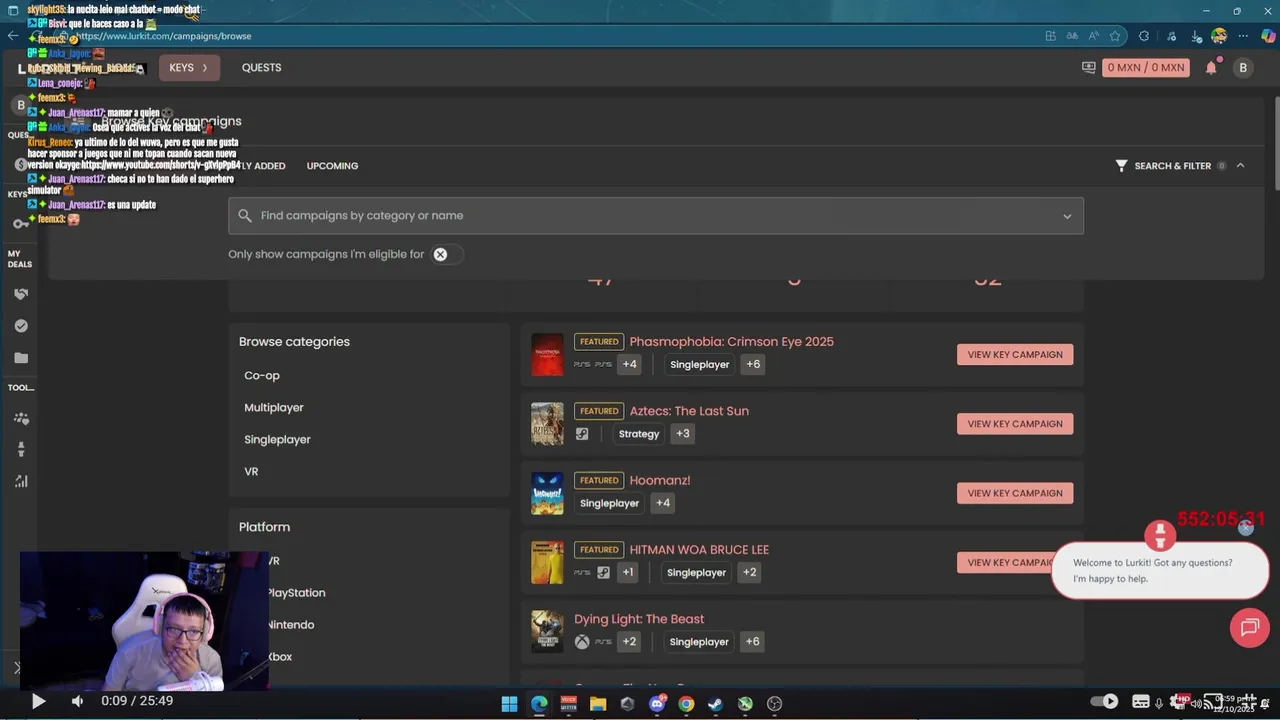Mute the video with speaker icon
The image size is (1280, 720).
pyautogui.click(x=77, y=702)
